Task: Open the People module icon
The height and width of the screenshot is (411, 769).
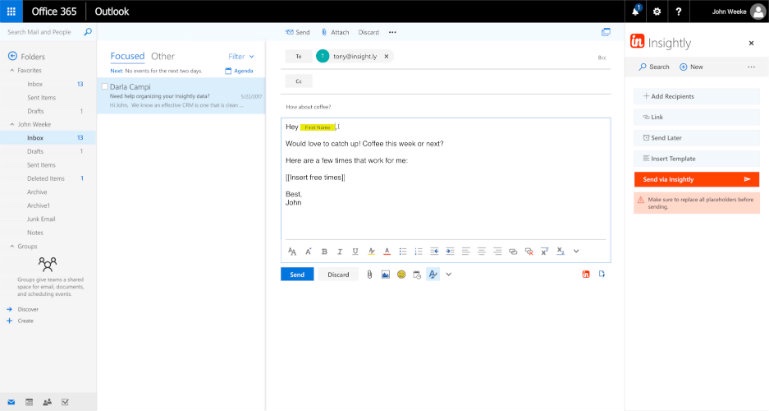Action: click(x=47, y=402)
